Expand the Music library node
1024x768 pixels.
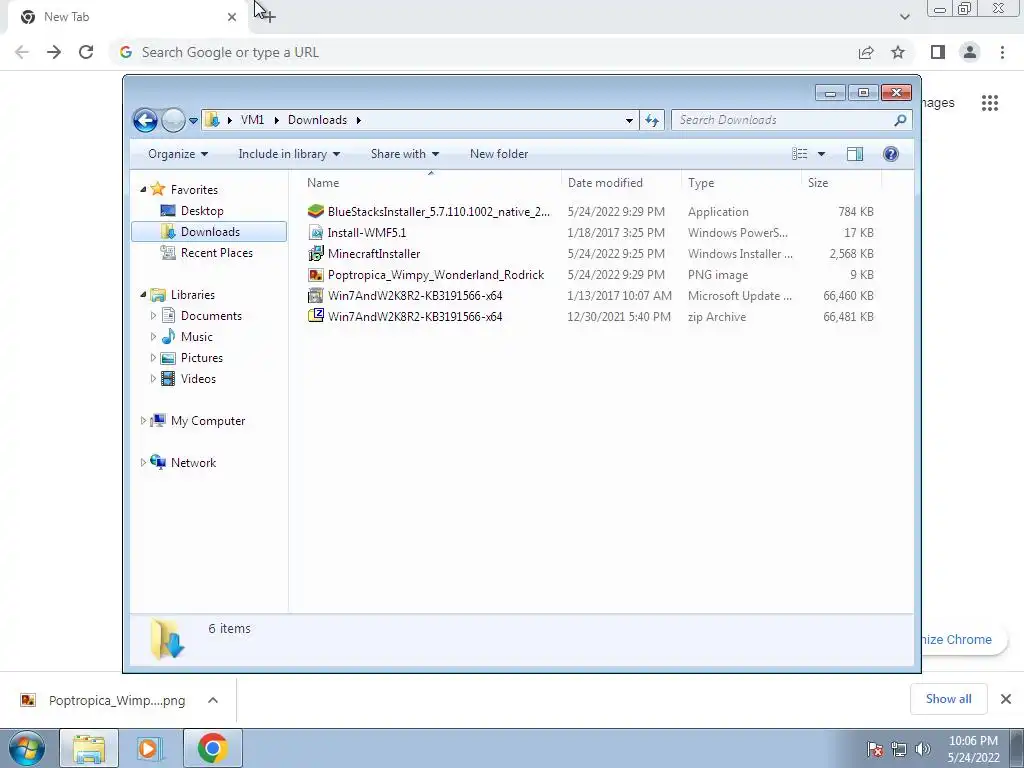[153, 337]
